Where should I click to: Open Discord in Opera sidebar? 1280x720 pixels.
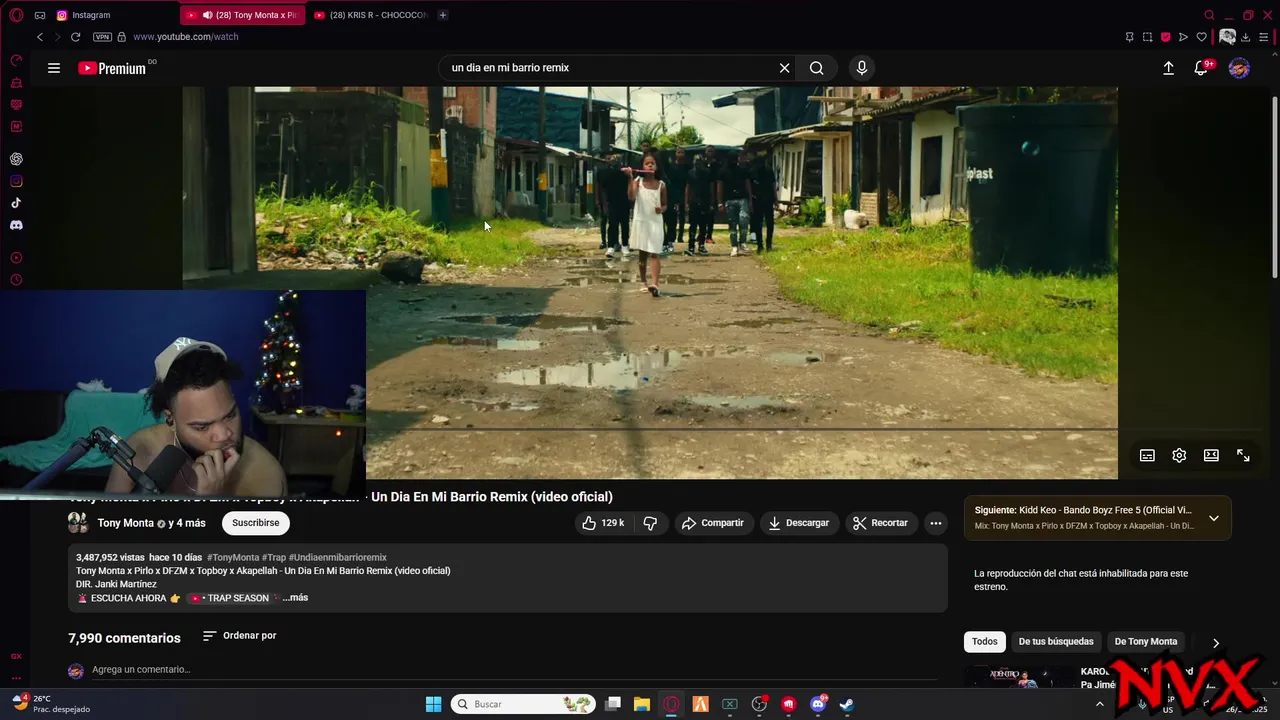16,225
